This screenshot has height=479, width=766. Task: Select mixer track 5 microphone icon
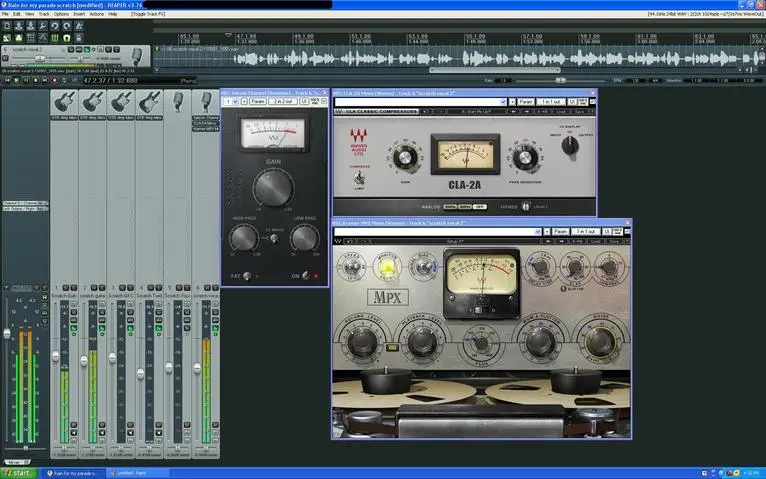coord(177,102)
